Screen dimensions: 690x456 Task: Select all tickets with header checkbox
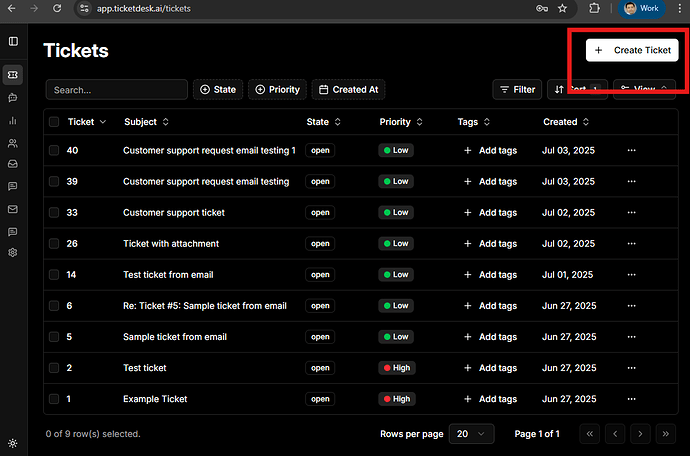coord(54,122)
